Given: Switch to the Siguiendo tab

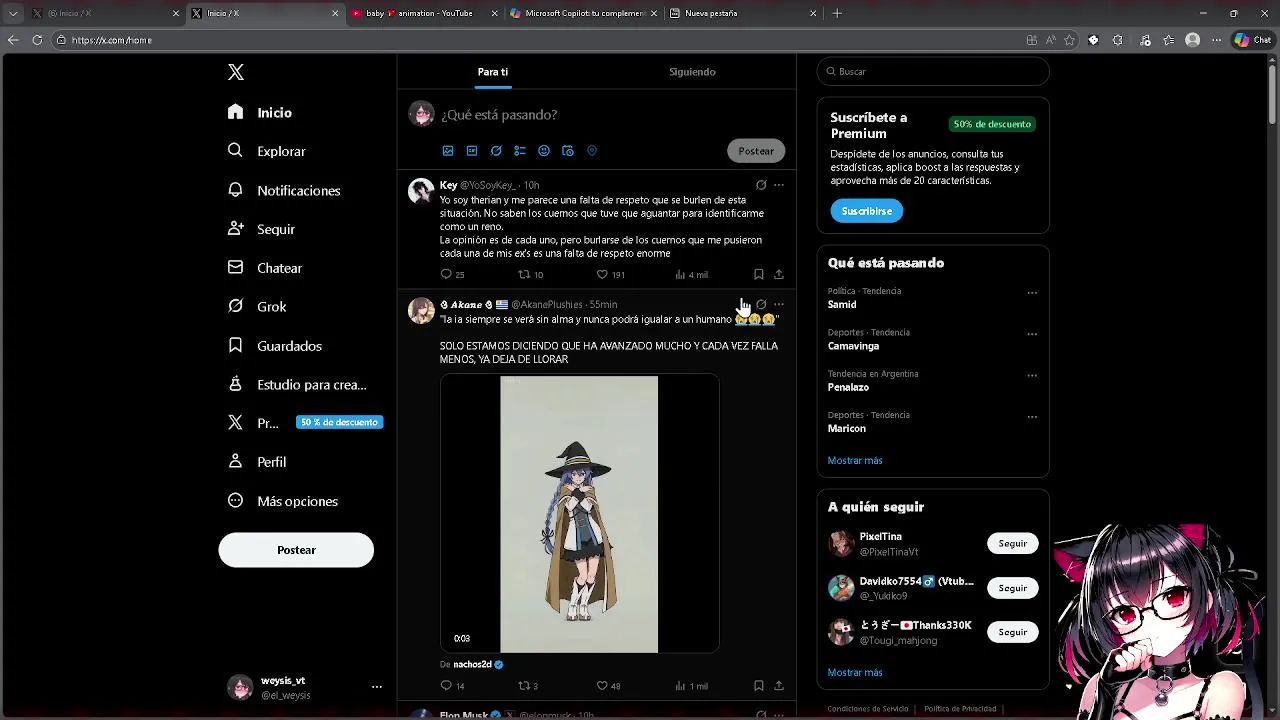Looking at the screenshot, I should click(x=692, y=72).
